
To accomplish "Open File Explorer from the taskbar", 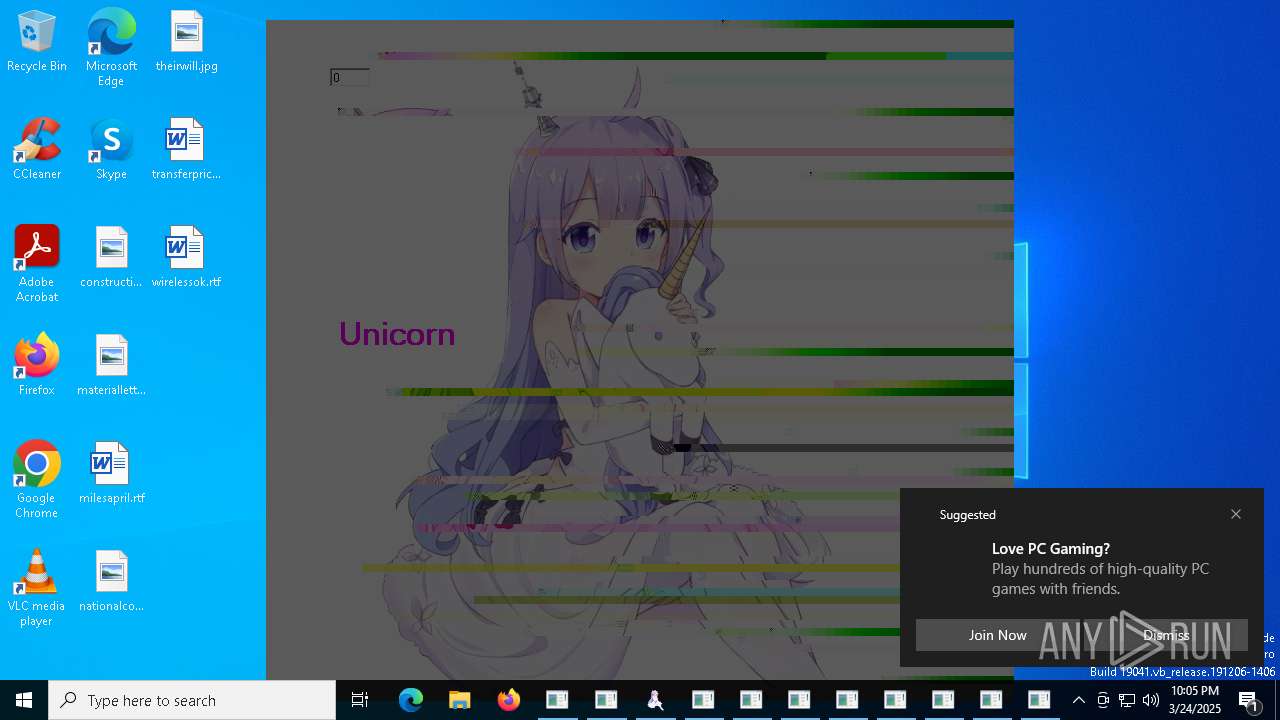I will [x=459, y=700].
